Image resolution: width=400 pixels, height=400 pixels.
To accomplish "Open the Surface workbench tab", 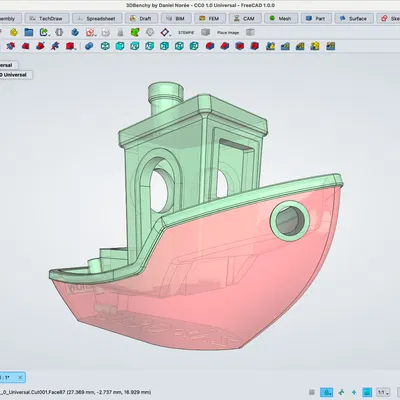I will [354, 18].
